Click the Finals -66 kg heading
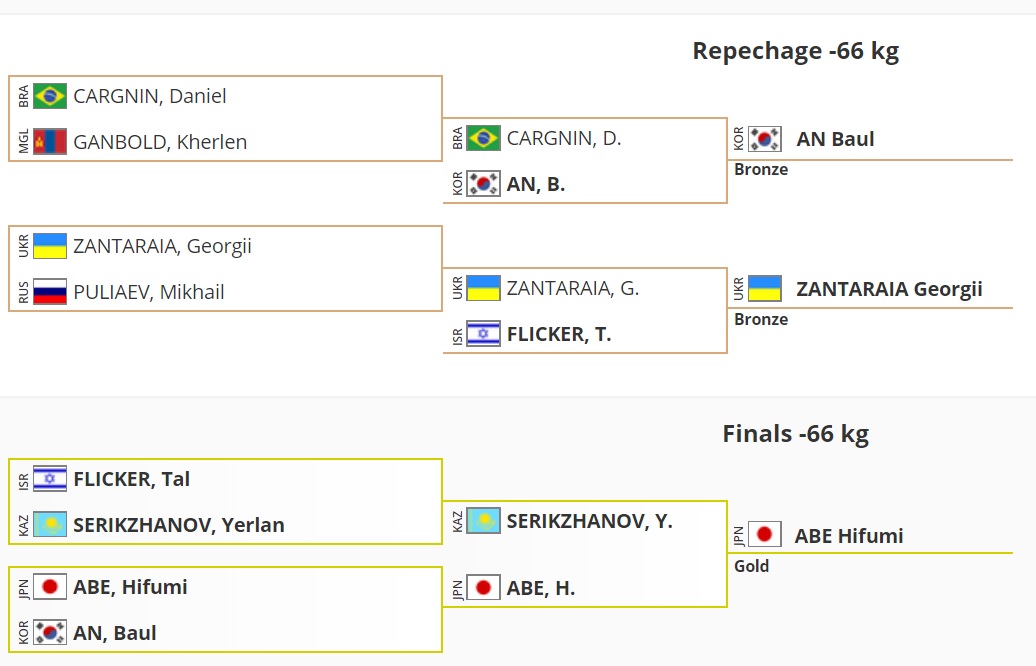 tap(795, 434)
